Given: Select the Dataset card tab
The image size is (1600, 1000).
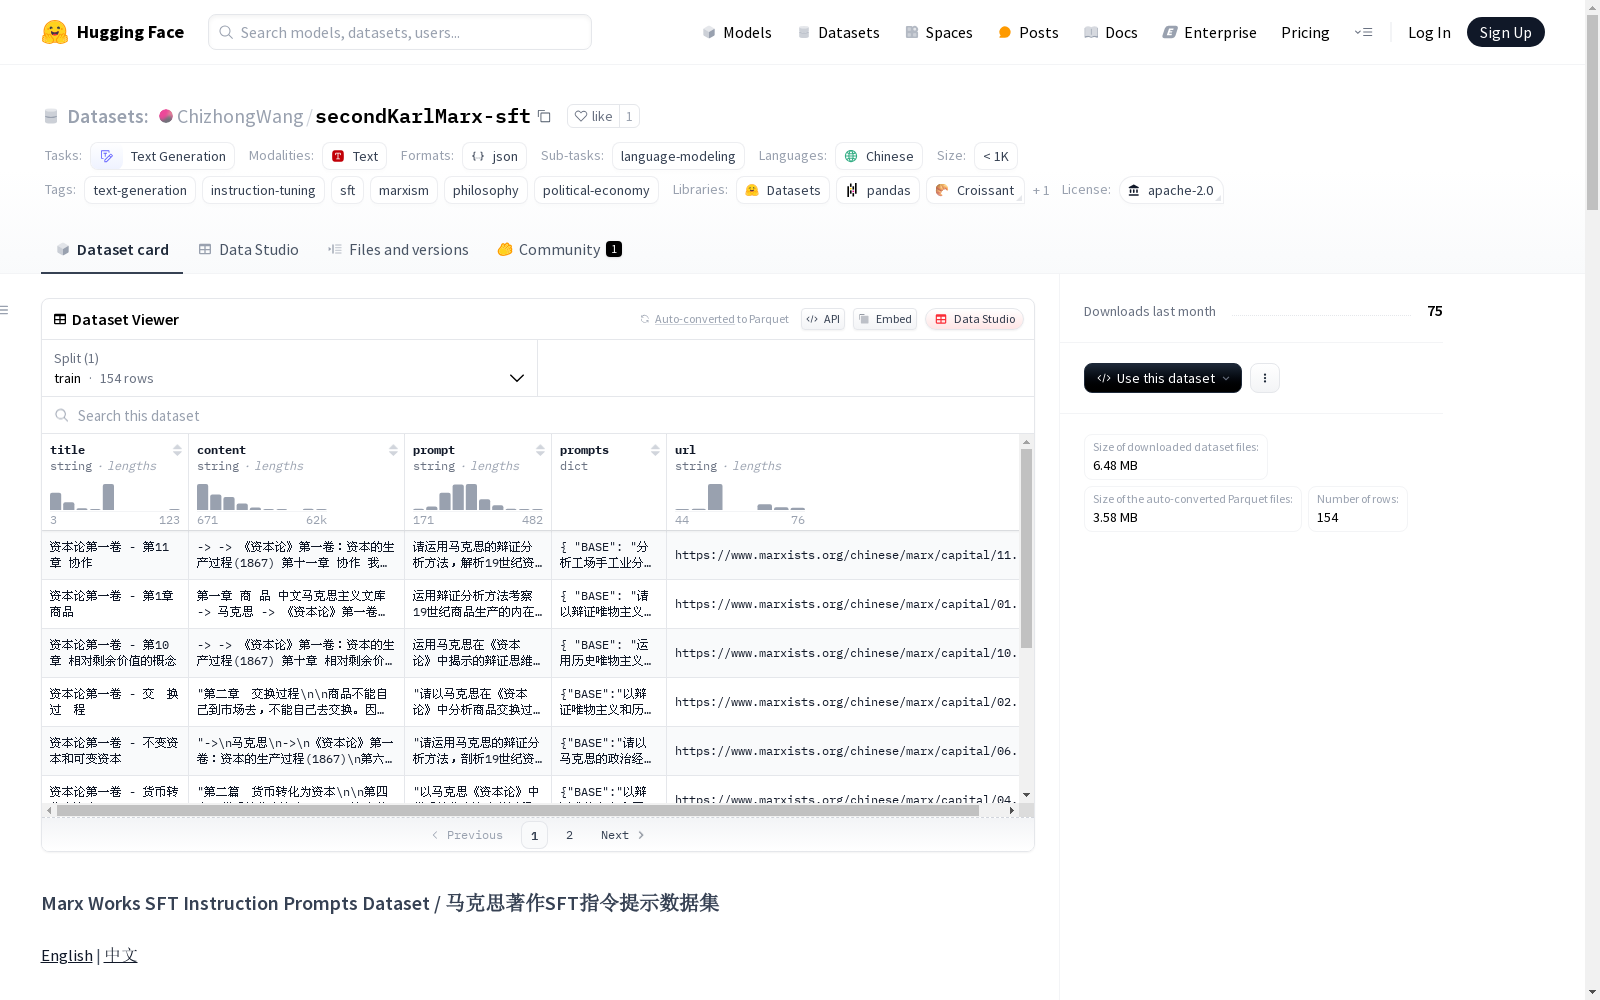Looking at the screenshot, I should pos(112,249).
